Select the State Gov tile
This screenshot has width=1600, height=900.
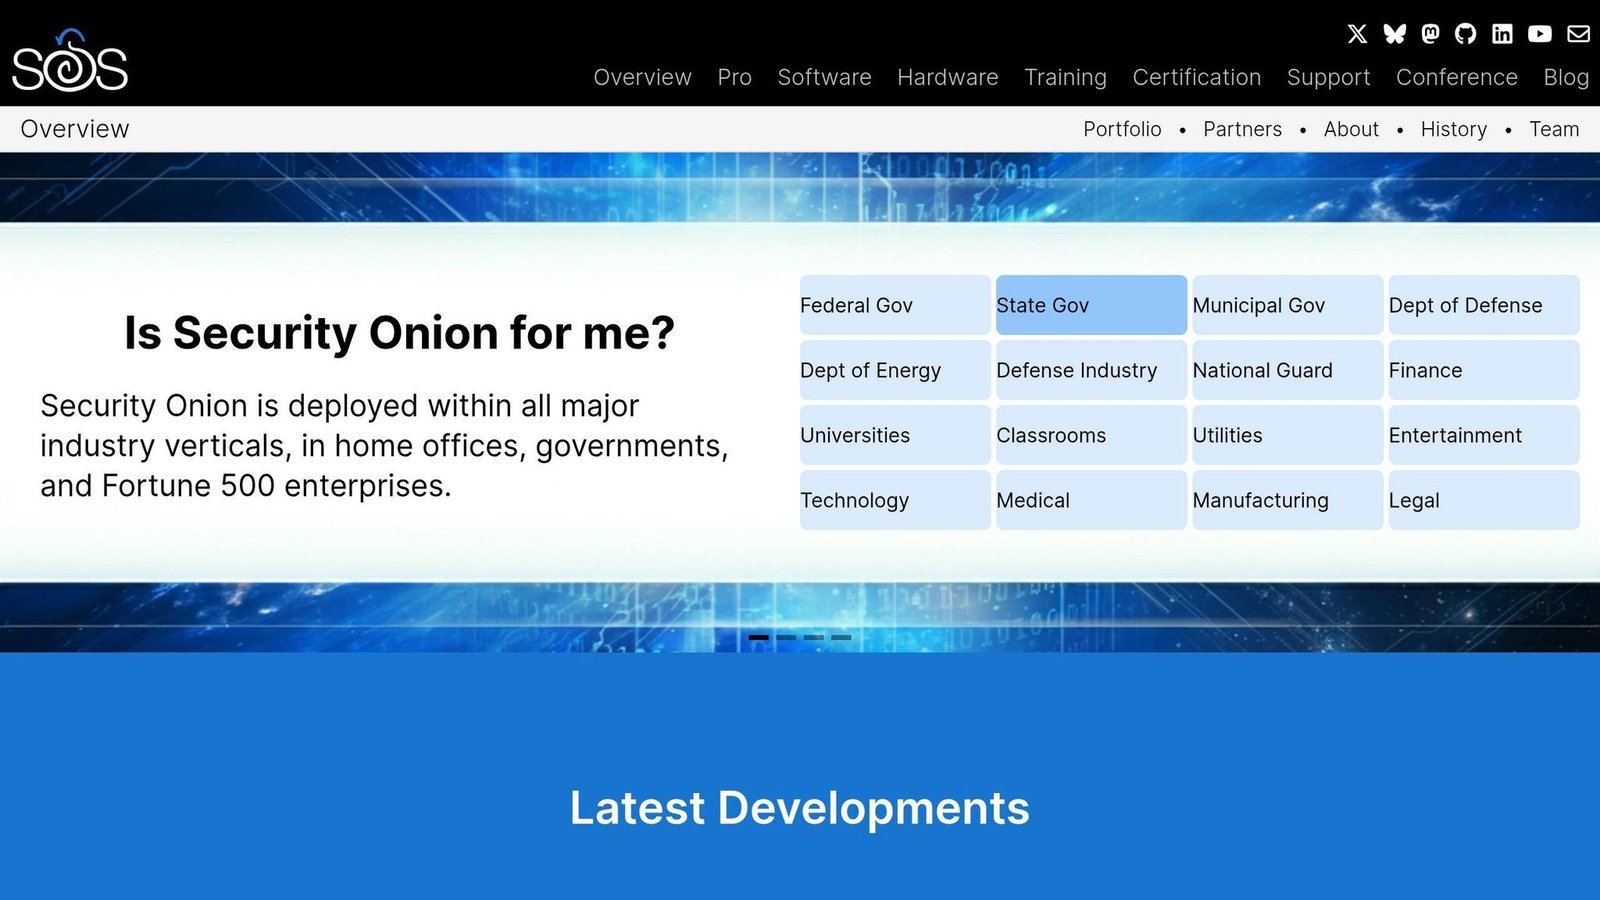click(1091, 305)
